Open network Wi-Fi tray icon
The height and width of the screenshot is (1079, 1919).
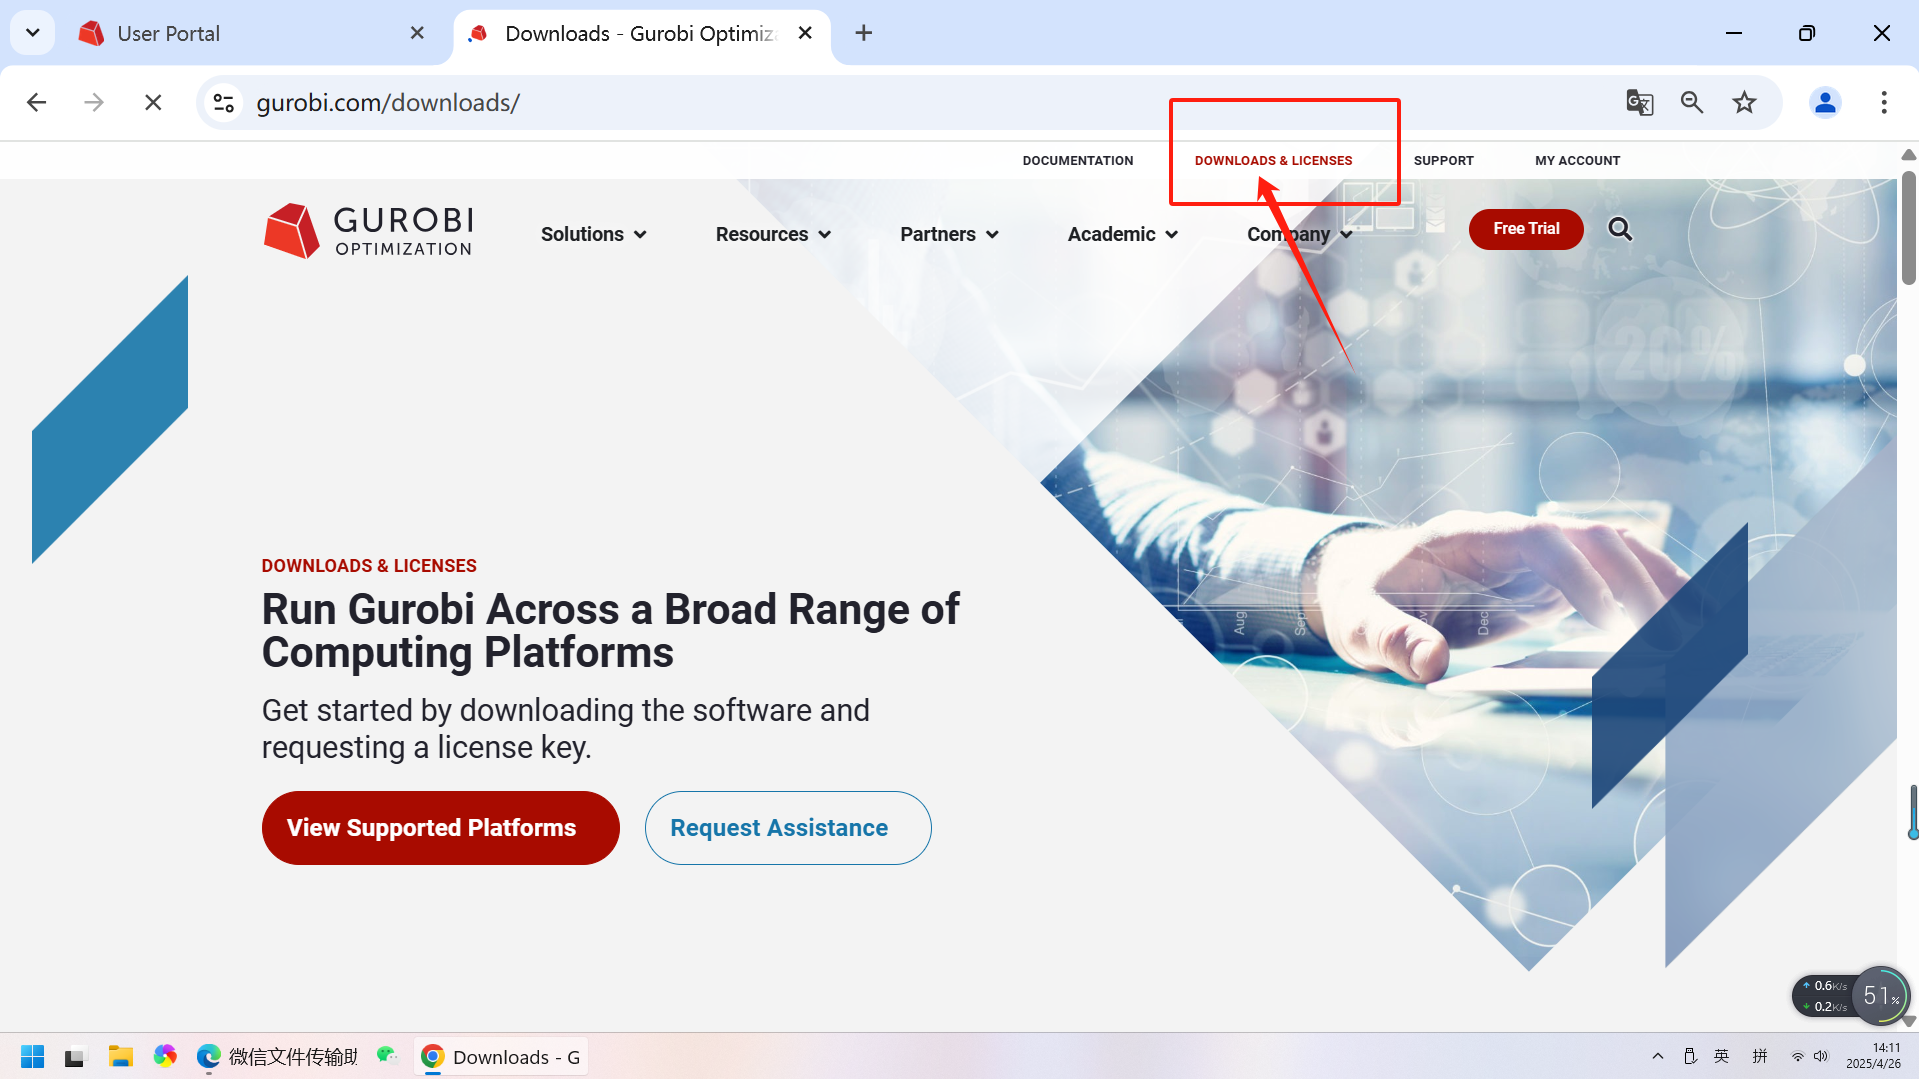click(x=1797, y=1056)
